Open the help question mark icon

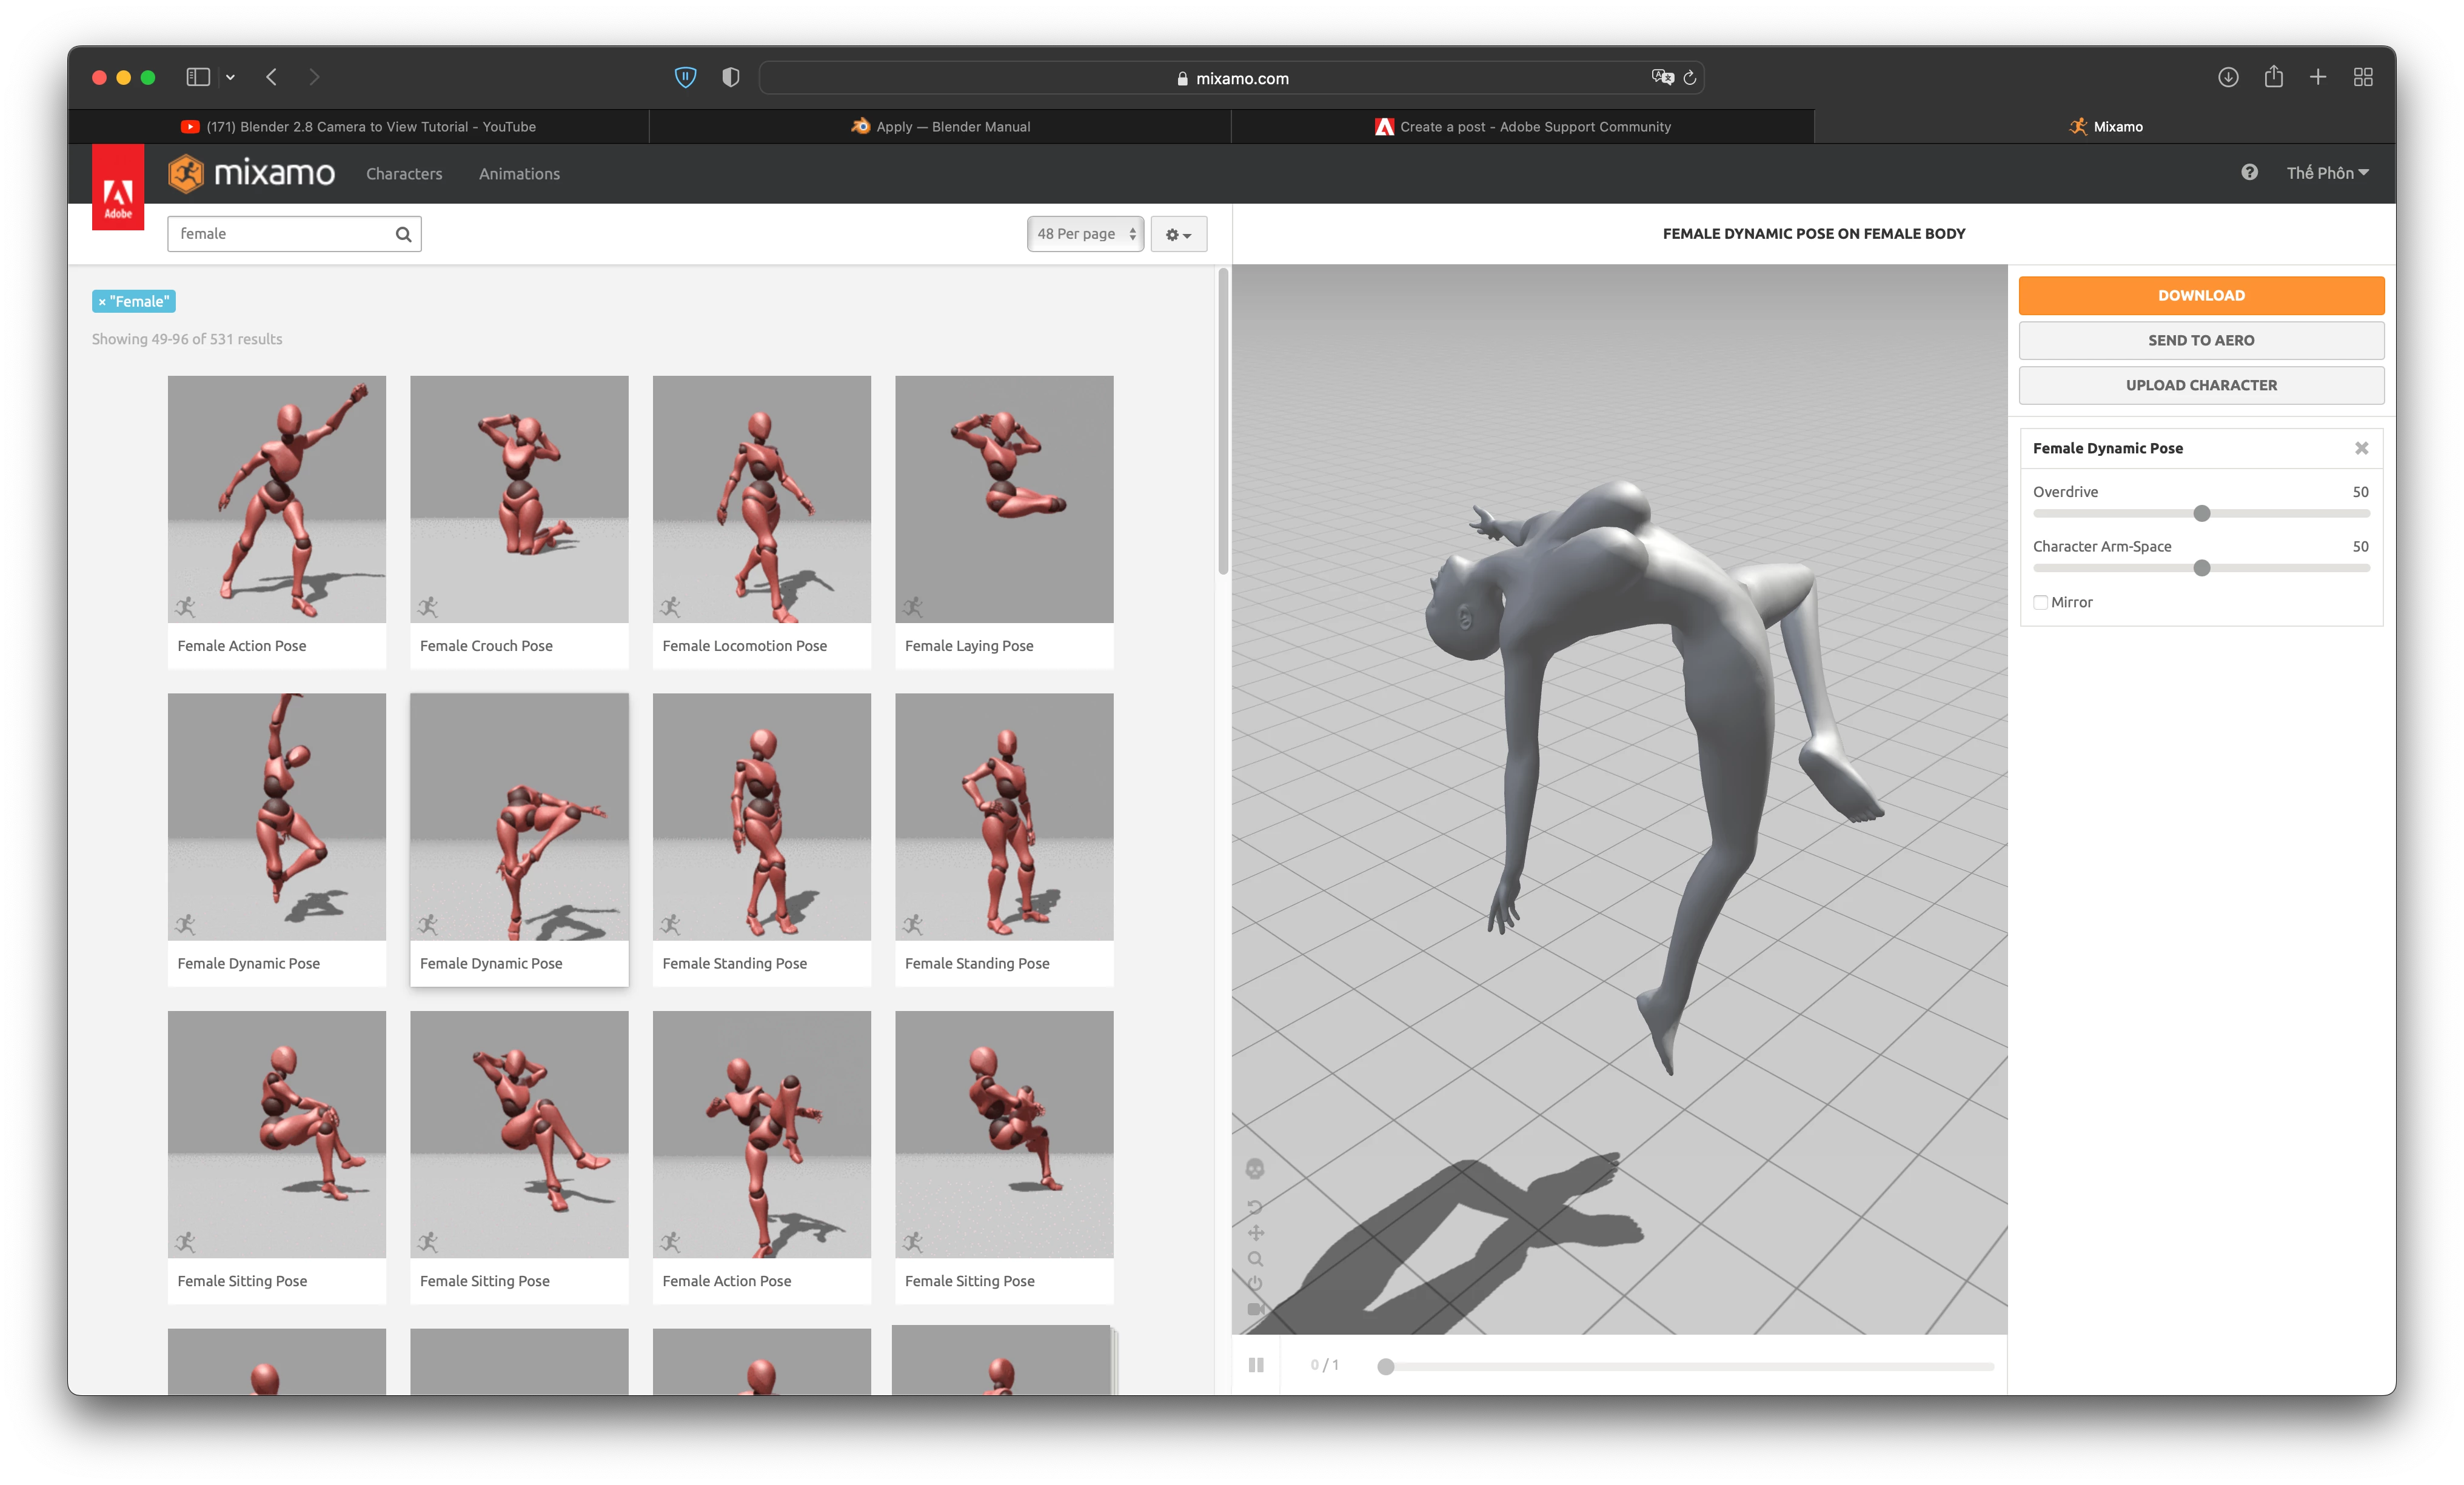click(x=2249, y=172)
